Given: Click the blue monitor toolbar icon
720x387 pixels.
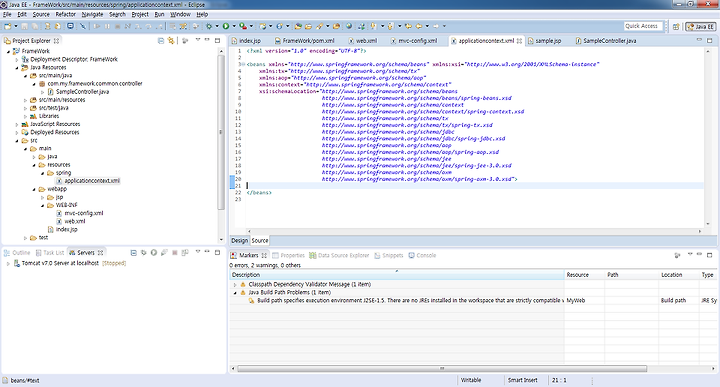Looking at the screenshot, I should (x=70, y=26).
